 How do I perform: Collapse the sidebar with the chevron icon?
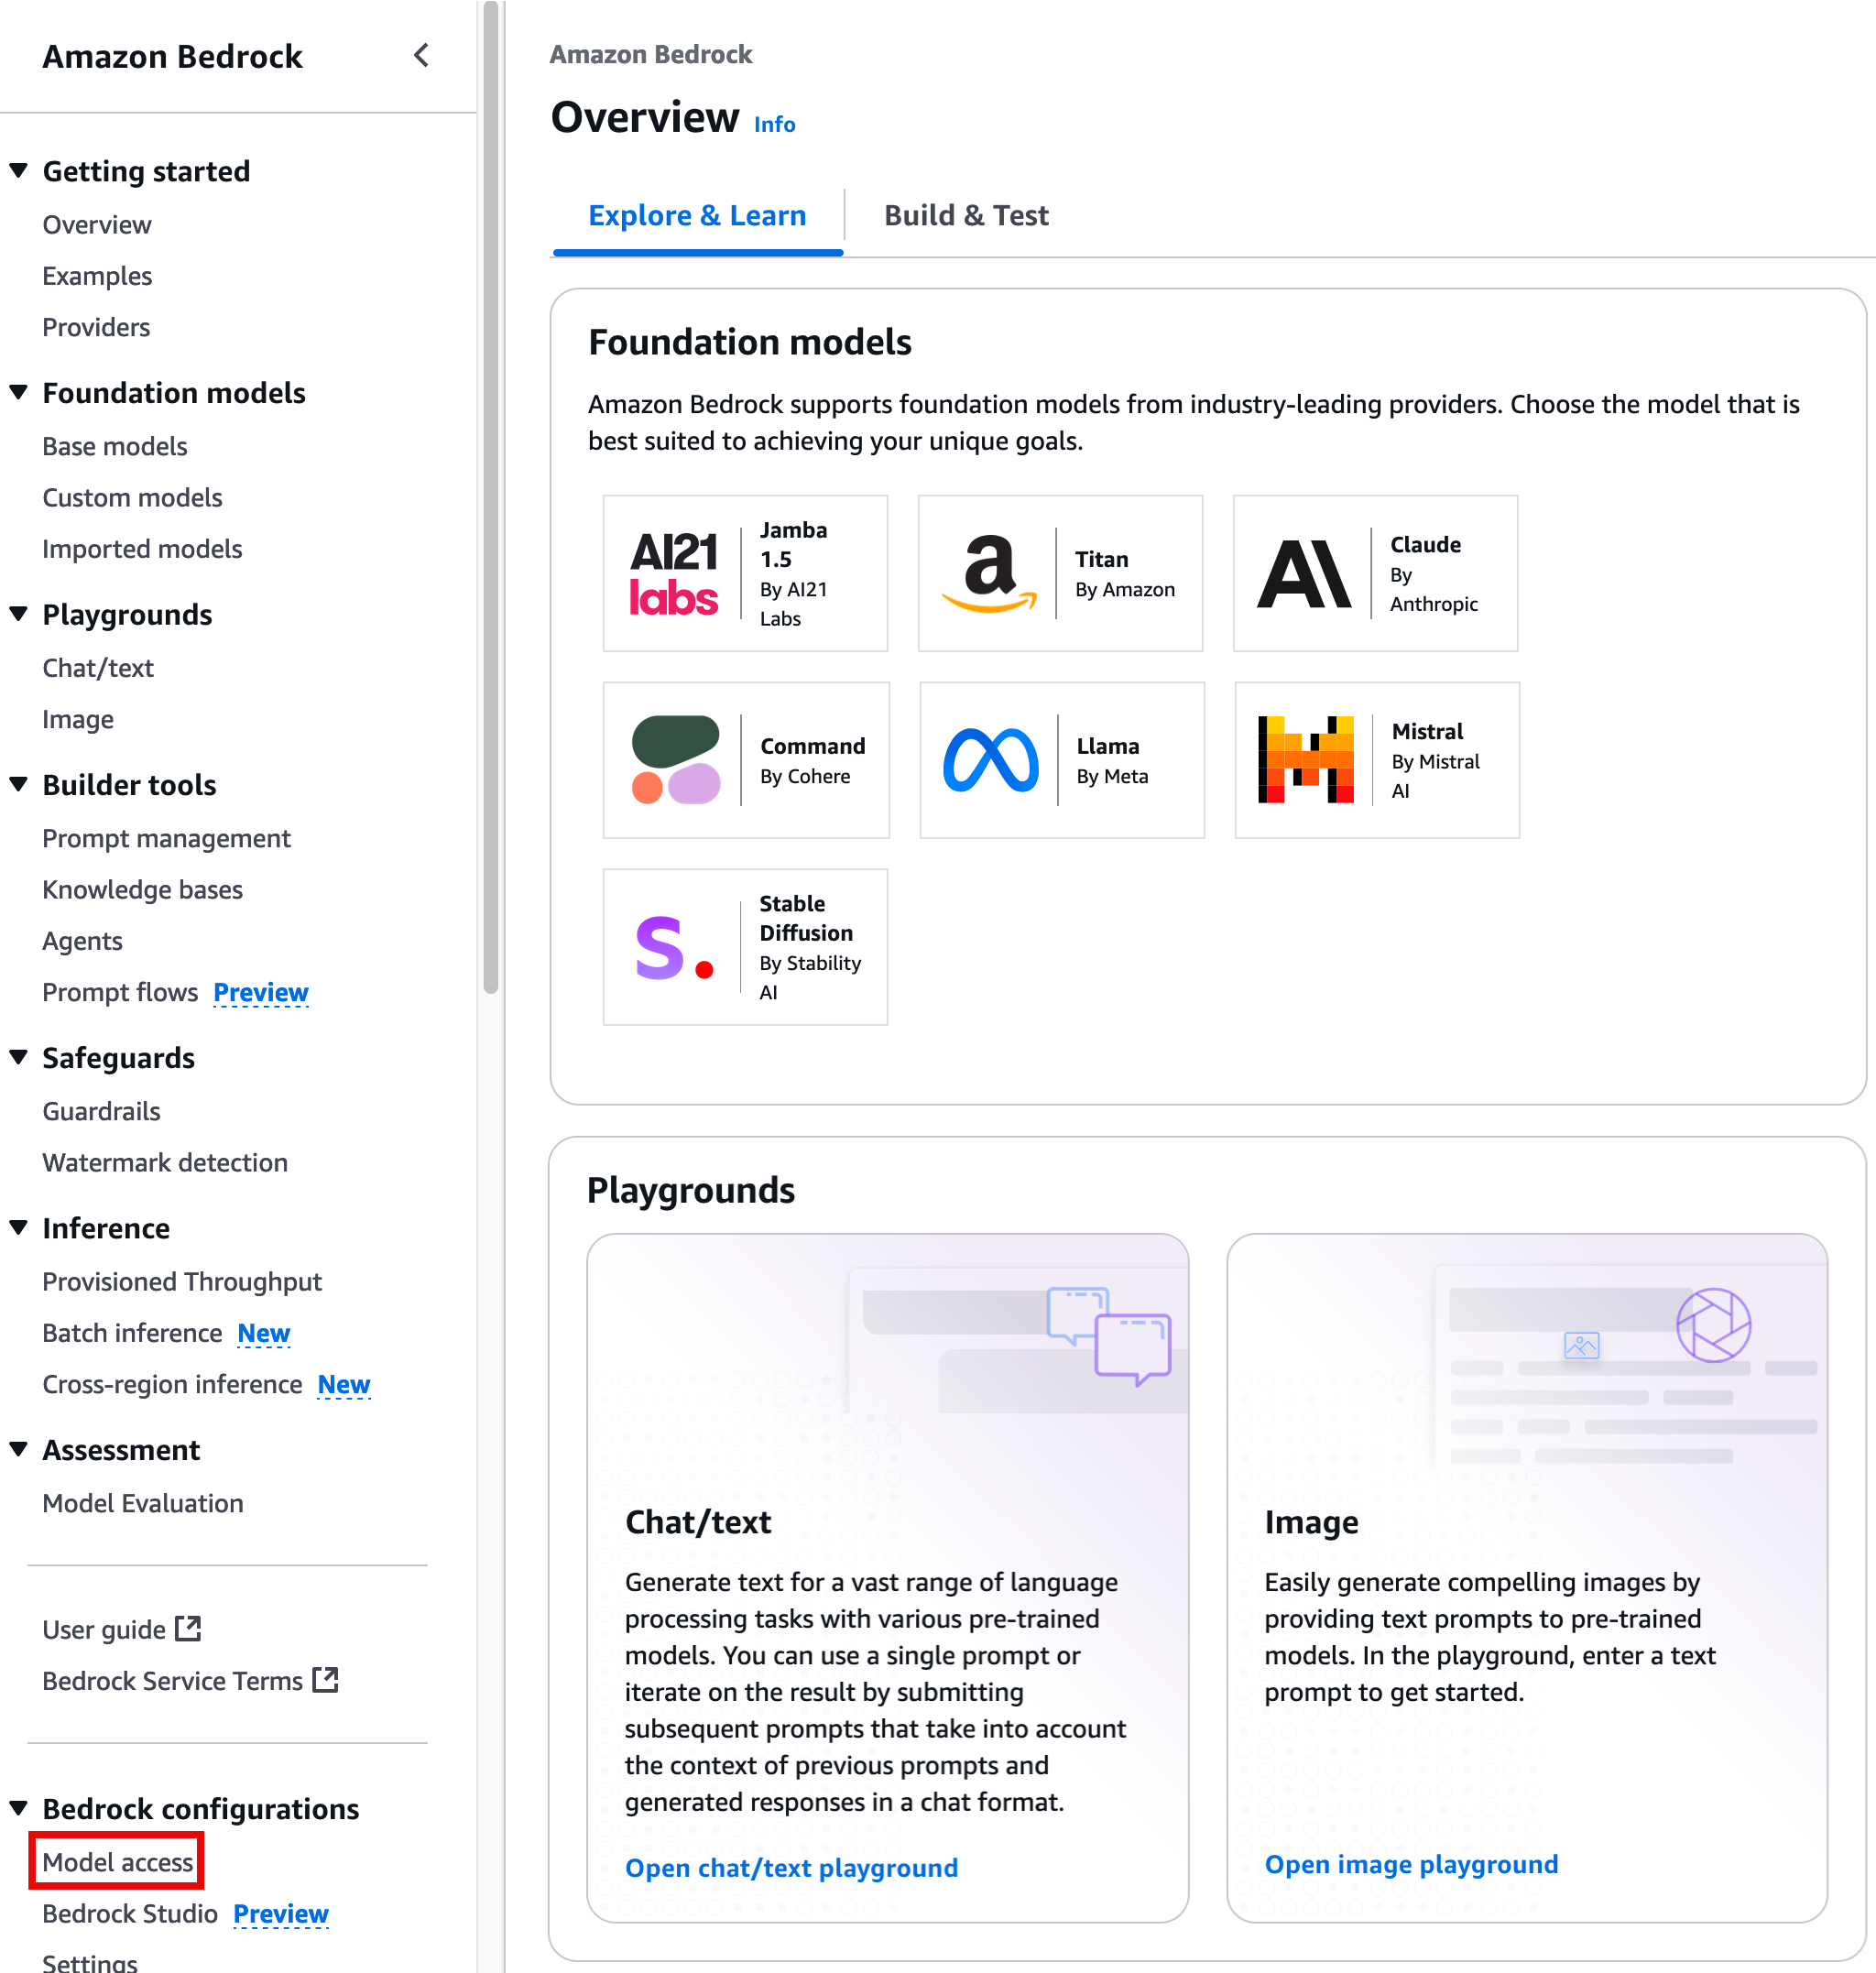pos(421,56)
